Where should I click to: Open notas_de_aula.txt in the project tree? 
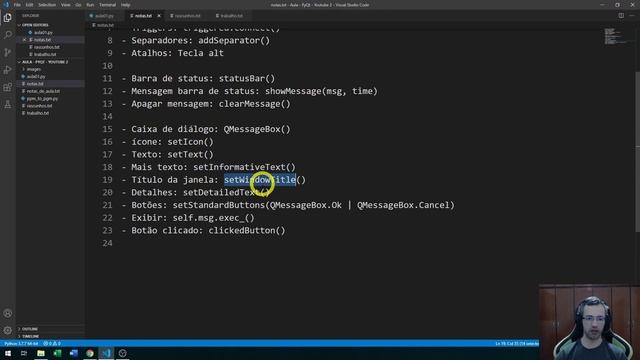43,91
